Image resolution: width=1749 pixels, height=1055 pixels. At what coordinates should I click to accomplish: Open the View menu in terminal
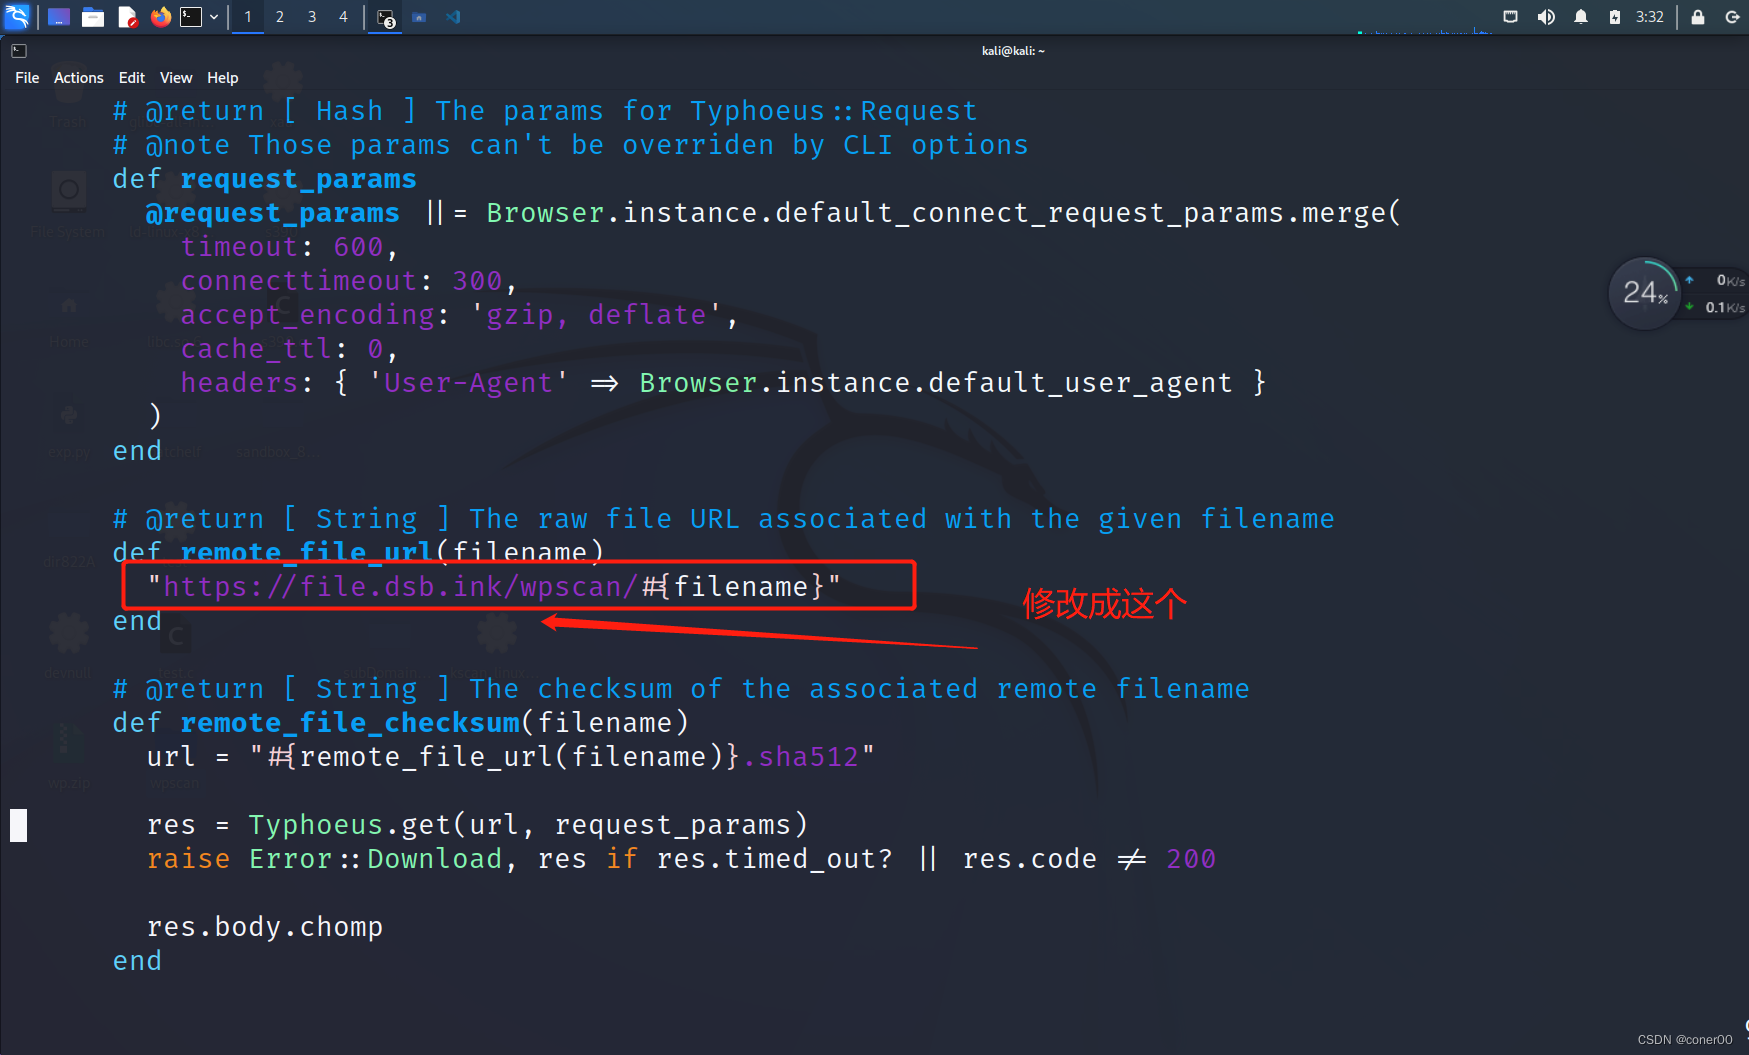click(176, 78)
